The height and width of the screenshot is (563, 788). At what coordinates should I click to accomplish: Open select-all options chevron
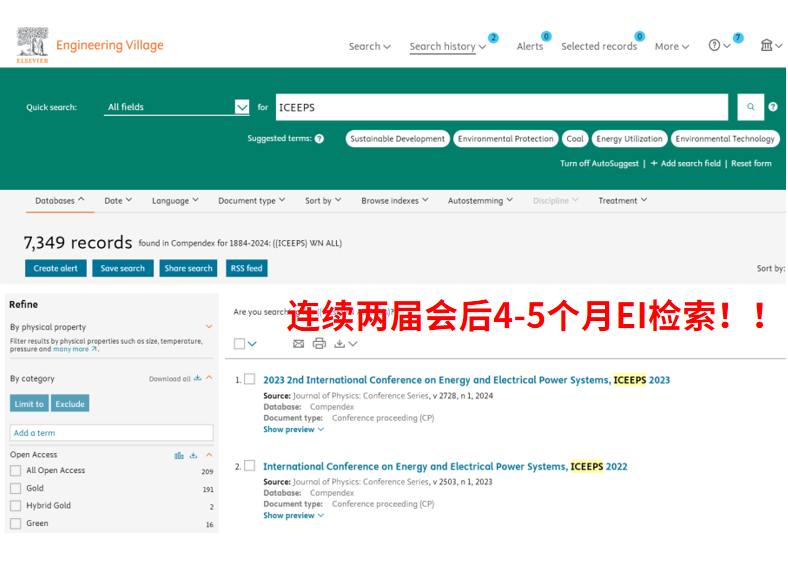(x=252, y=344)
